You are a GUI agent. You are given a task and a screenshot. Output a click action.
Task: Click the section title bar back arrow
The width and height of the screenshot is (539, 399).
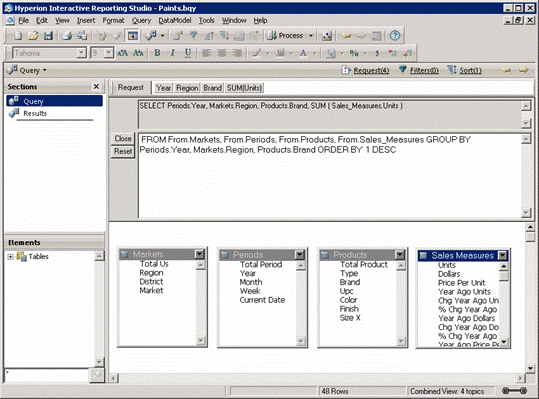point(506,70)
